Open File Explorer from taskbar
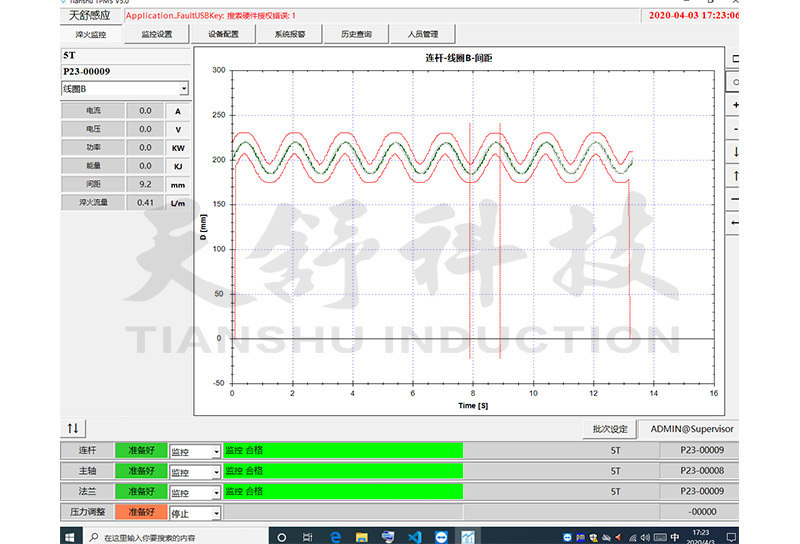 362,537
